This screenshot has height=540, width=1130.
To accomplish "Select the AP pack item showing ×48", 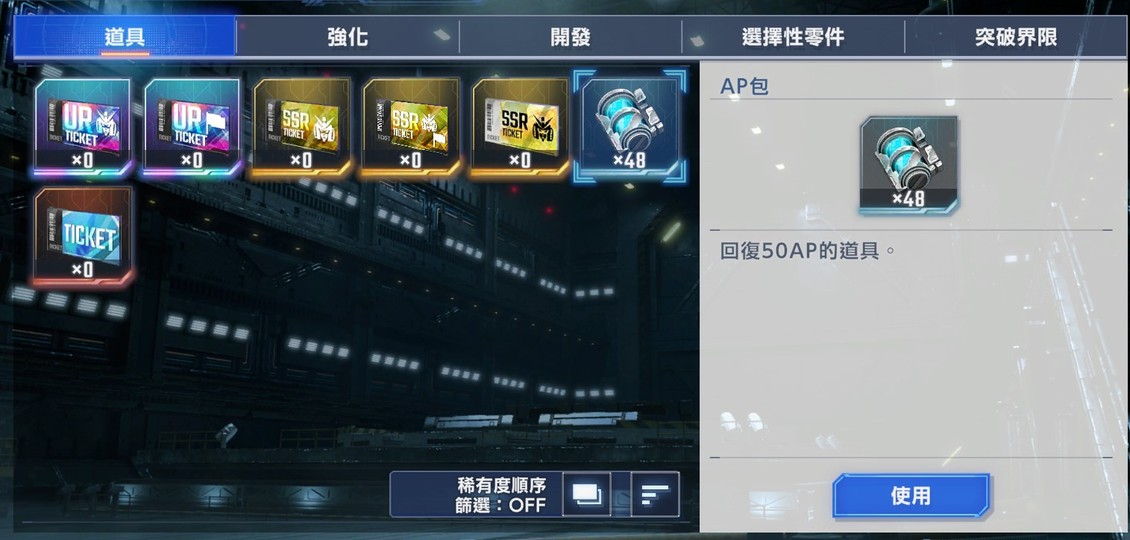I will pos(630,127).
